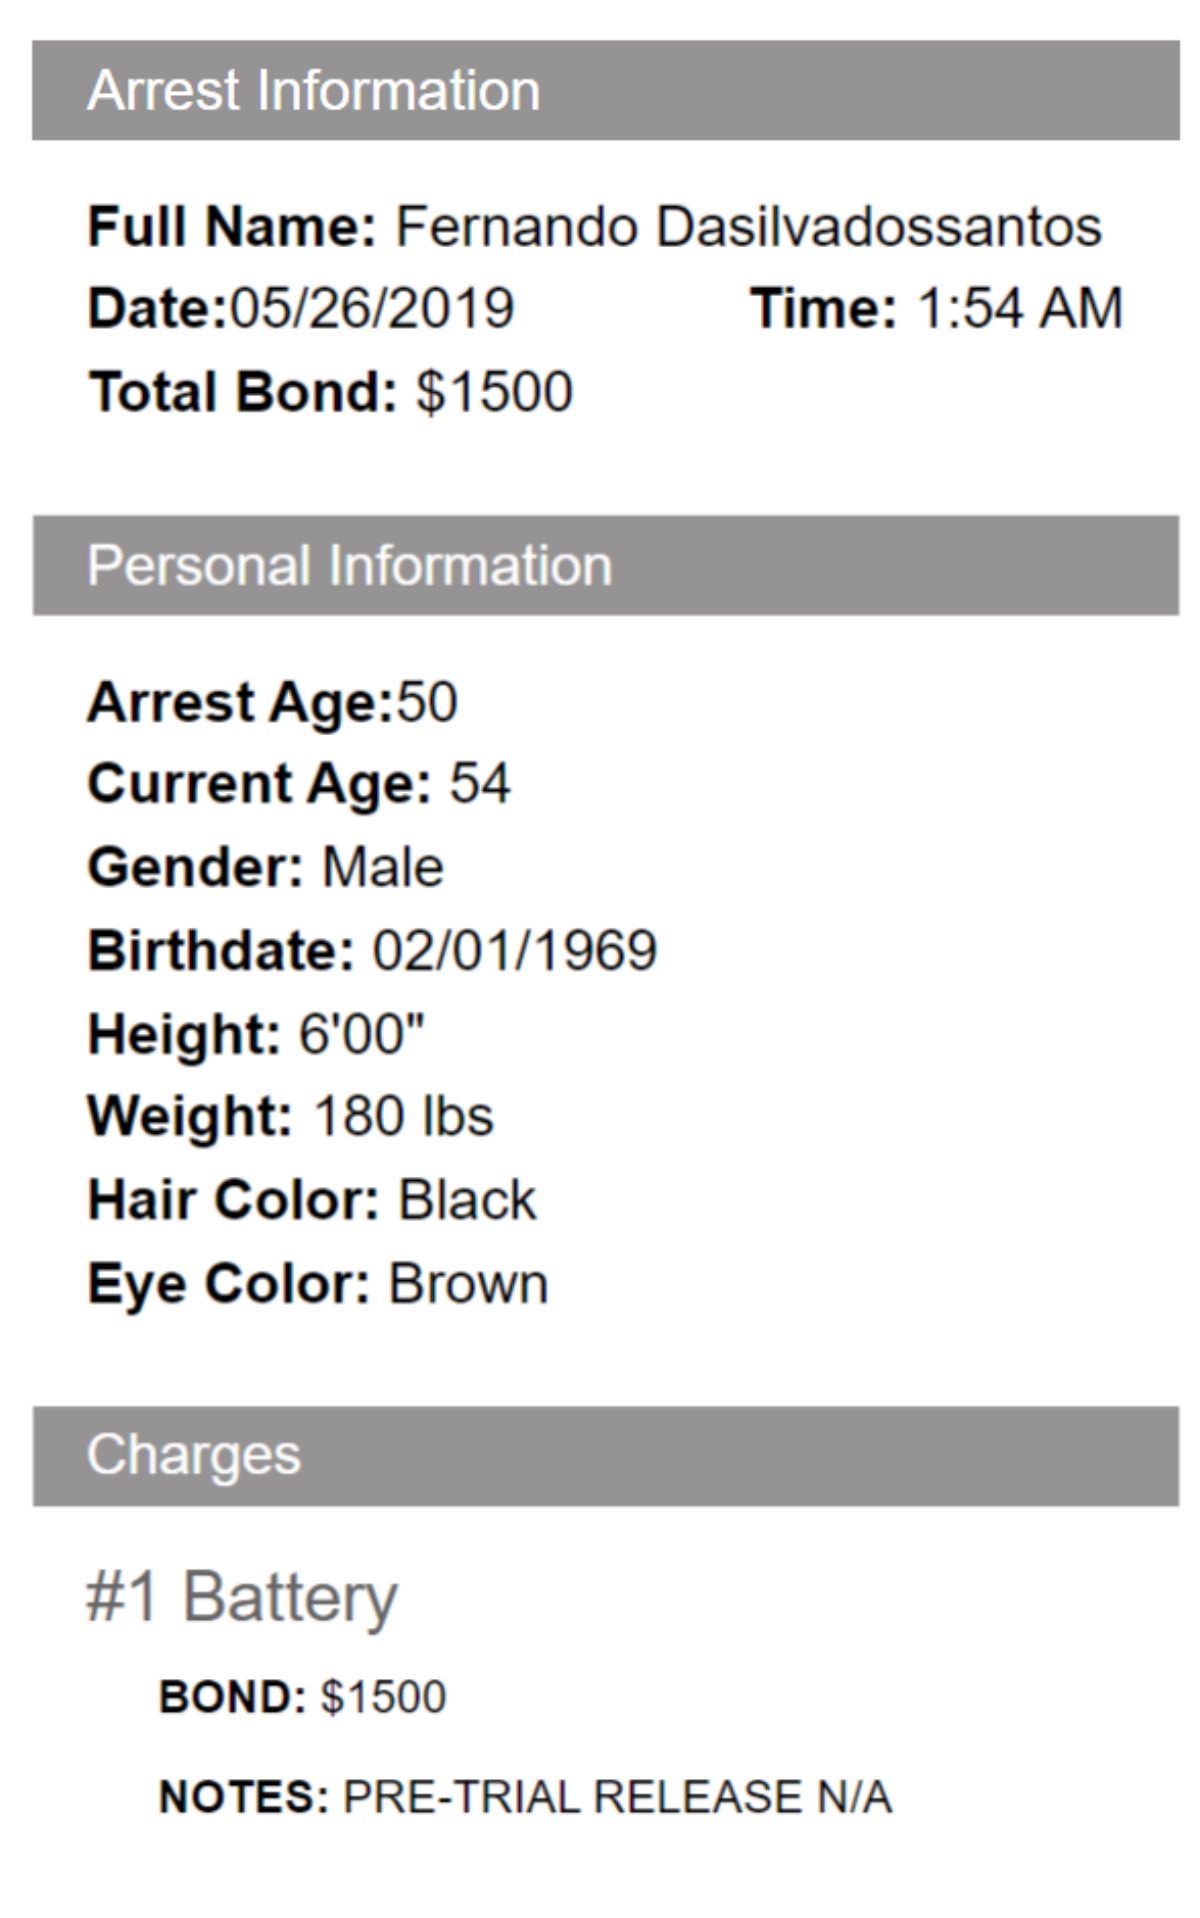Click the arrest time 1:54 AM
Image resolution: width=1200 pixels, height=1918 pixels.
1019,308
